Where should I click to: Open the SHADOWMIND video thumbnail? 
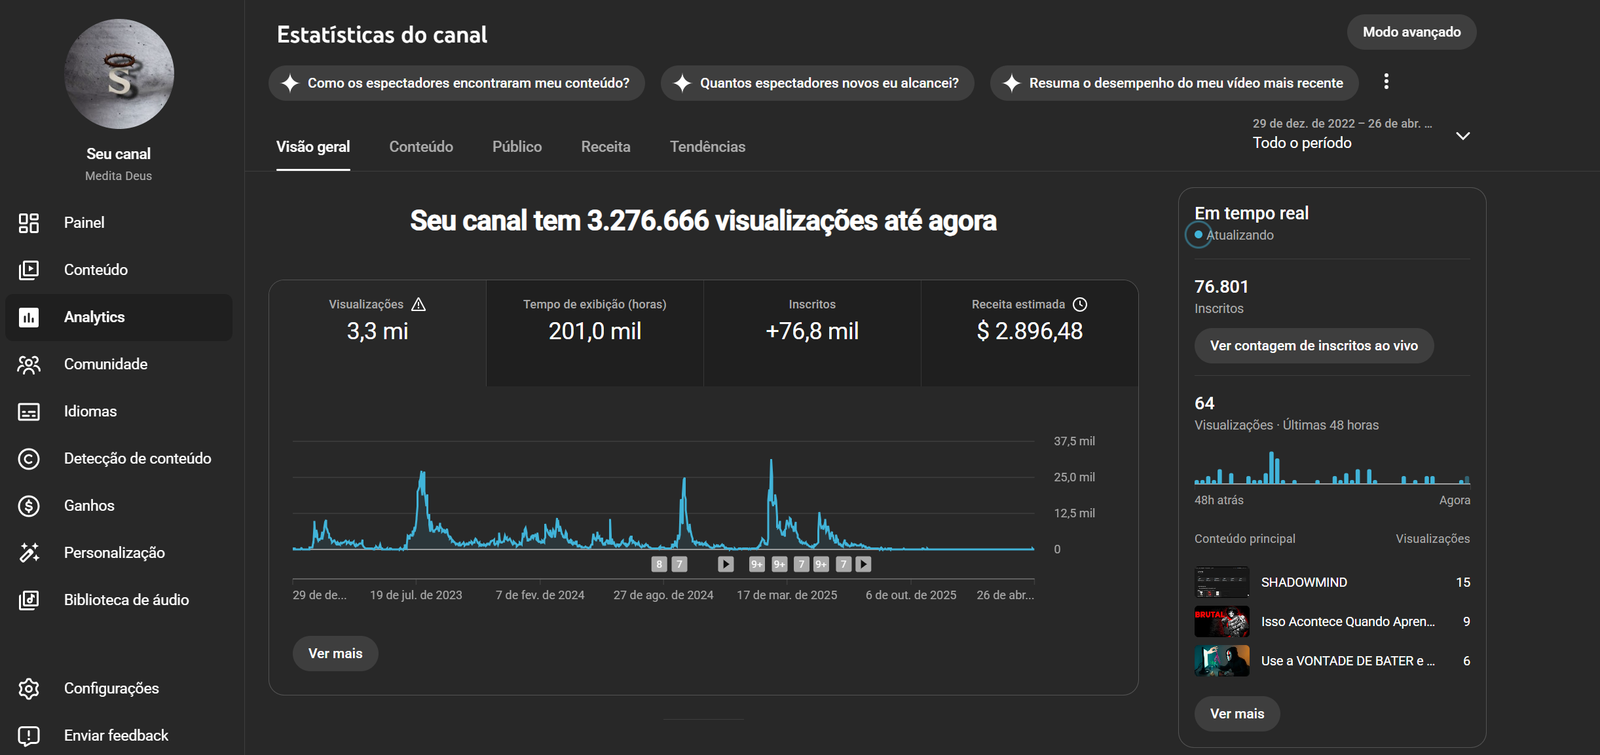pyautogui.click(x=1221, y=582)
